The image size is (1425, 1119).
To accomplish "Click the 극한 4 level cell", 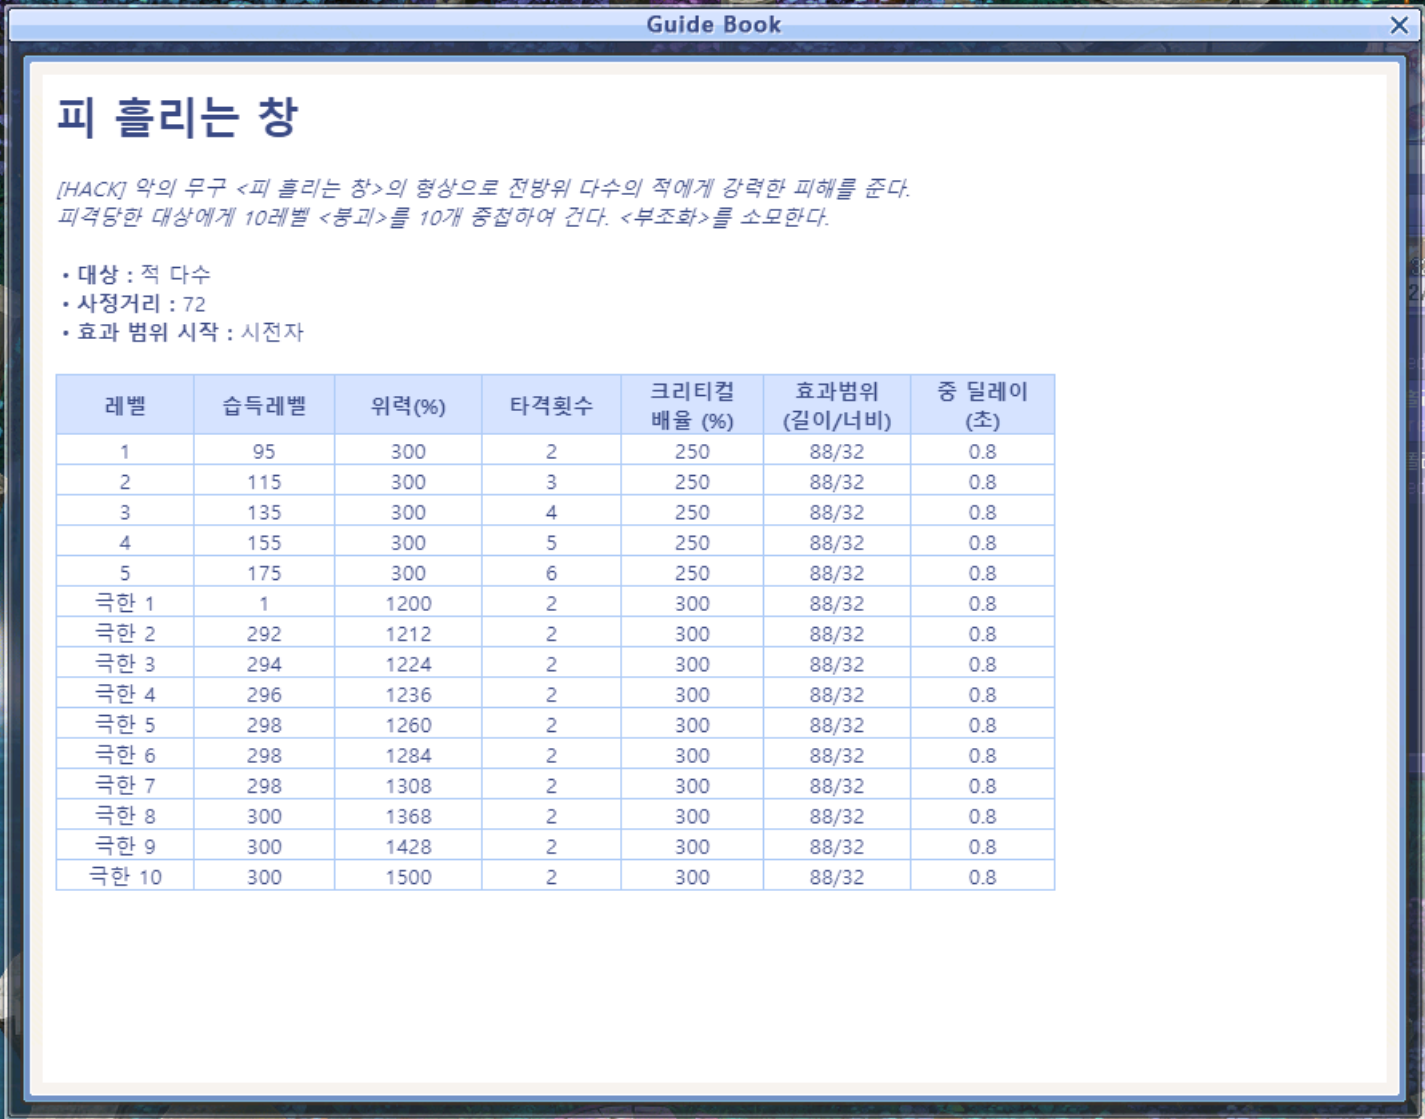I will (x=125, y=694).
